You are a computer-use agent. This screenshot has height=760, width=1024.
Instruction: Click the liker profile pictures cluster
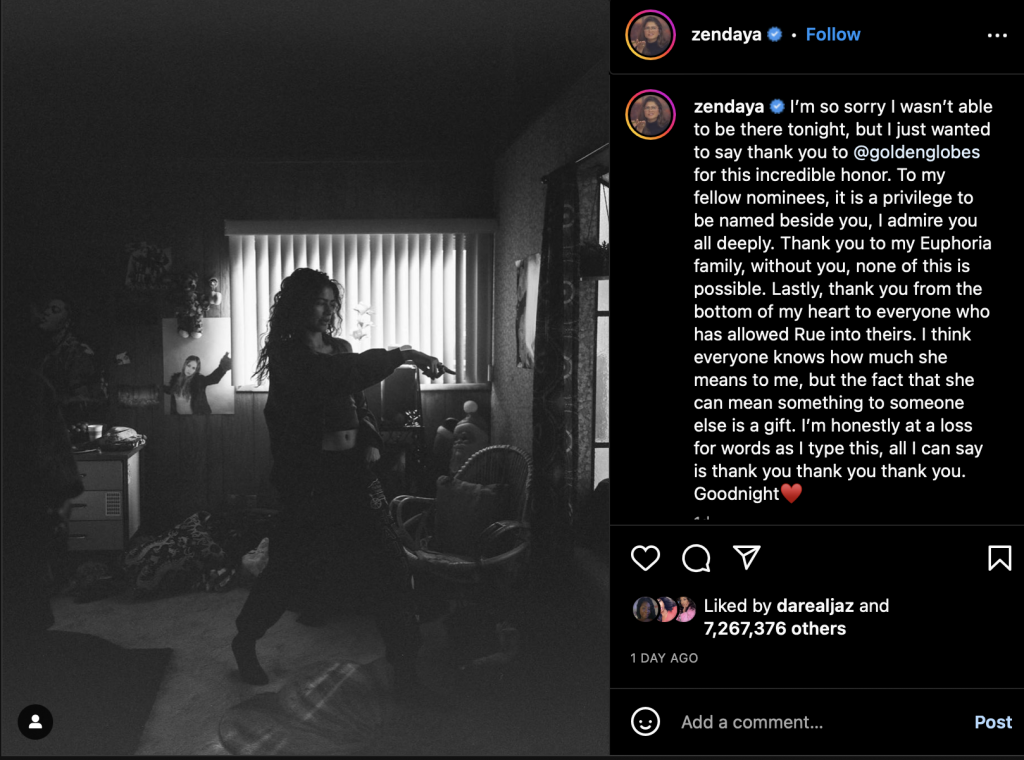664,609
